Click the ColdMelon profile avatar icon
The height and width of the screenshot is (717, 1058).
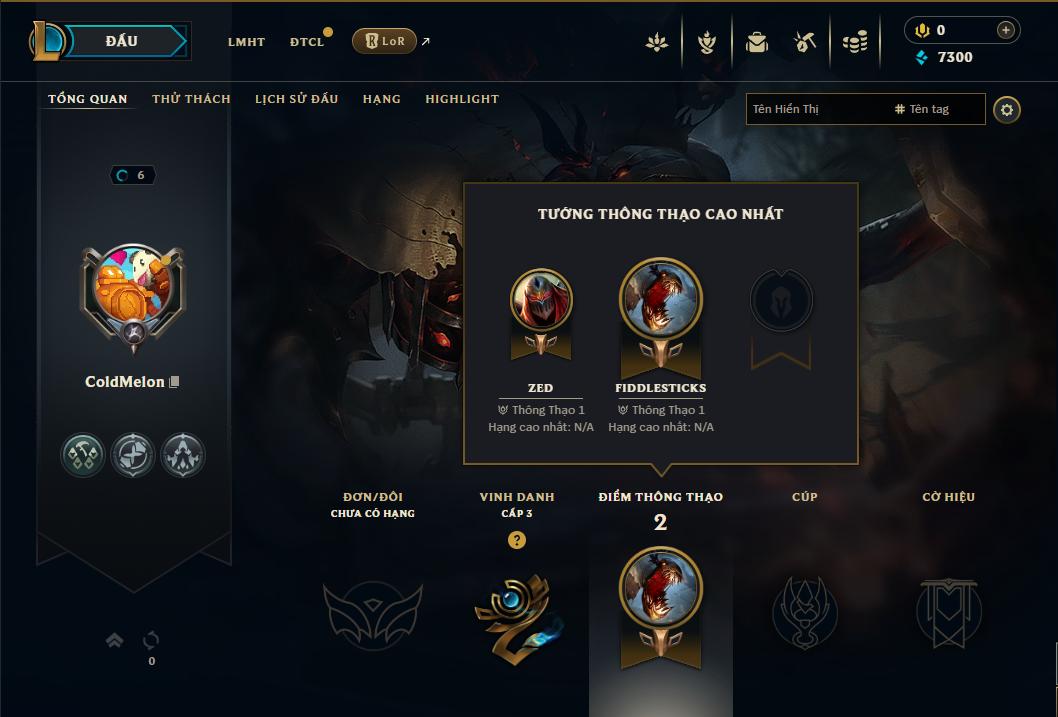click(x=133, y=295)
